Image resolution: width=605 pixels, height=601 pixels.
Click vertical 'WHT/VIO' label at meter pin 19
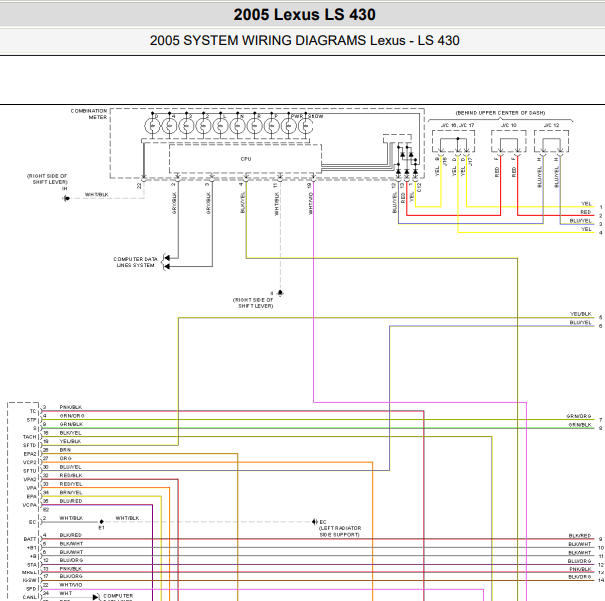(311, 203)
